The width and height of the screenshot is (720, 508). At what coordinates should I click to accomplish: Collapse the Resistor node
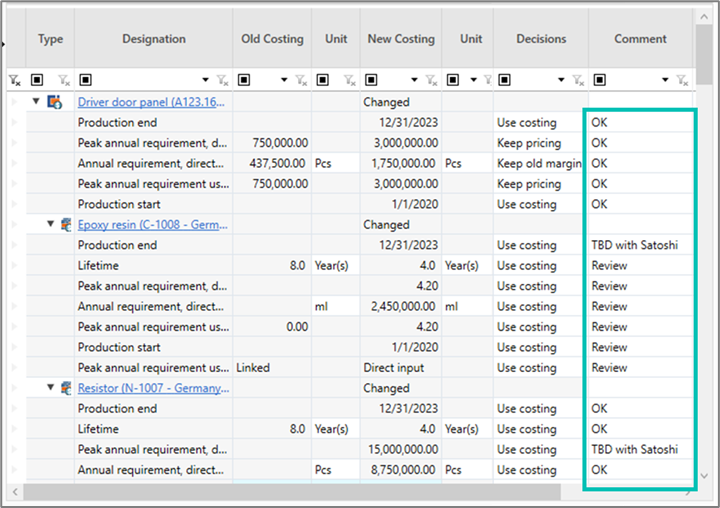click(51, 387)
